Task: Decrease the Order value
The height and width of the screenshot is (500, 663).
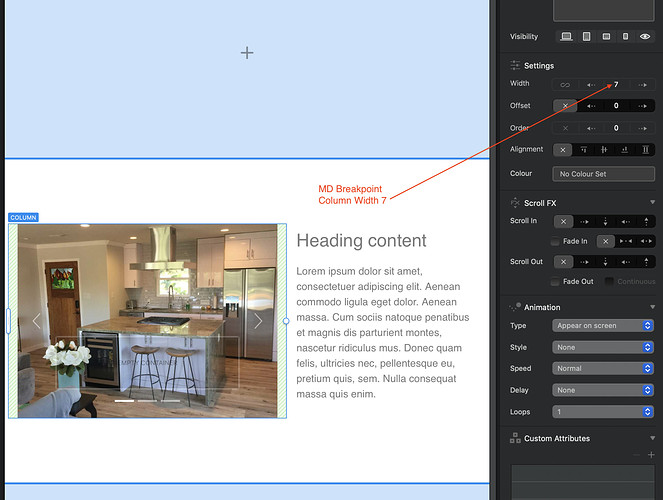Action: point(593,128)
